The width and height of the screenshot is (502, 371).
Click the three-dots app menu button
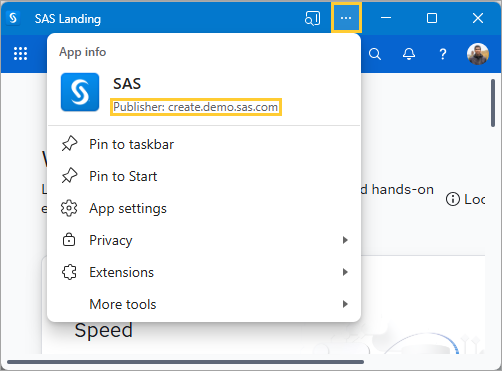click(346, 18)
